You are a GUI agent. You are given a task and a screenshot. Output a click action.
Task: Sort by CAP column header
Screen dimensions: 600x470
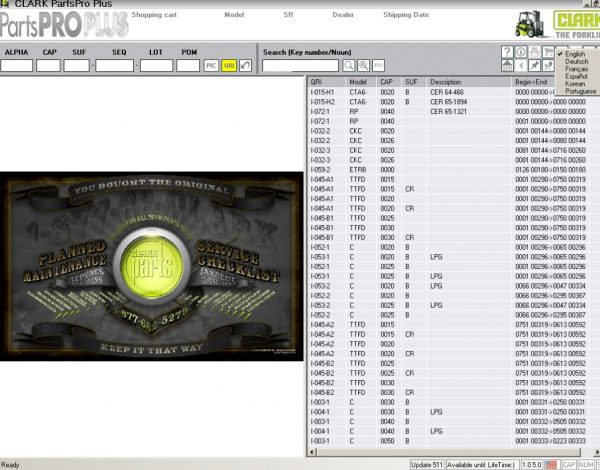(389, 82)
